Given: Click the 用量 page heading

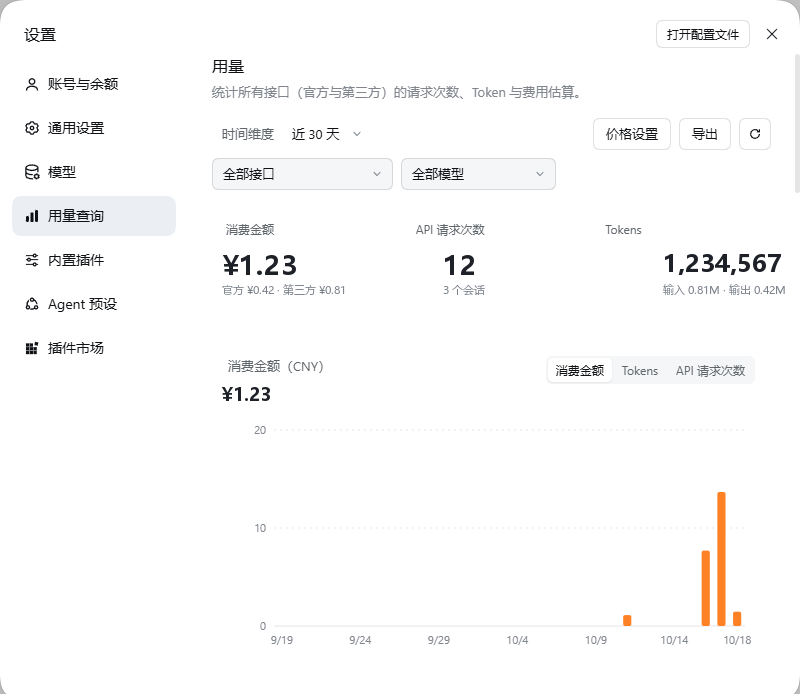Looking at the screenshot, I should pyautogui.click(x=228, y=67).
